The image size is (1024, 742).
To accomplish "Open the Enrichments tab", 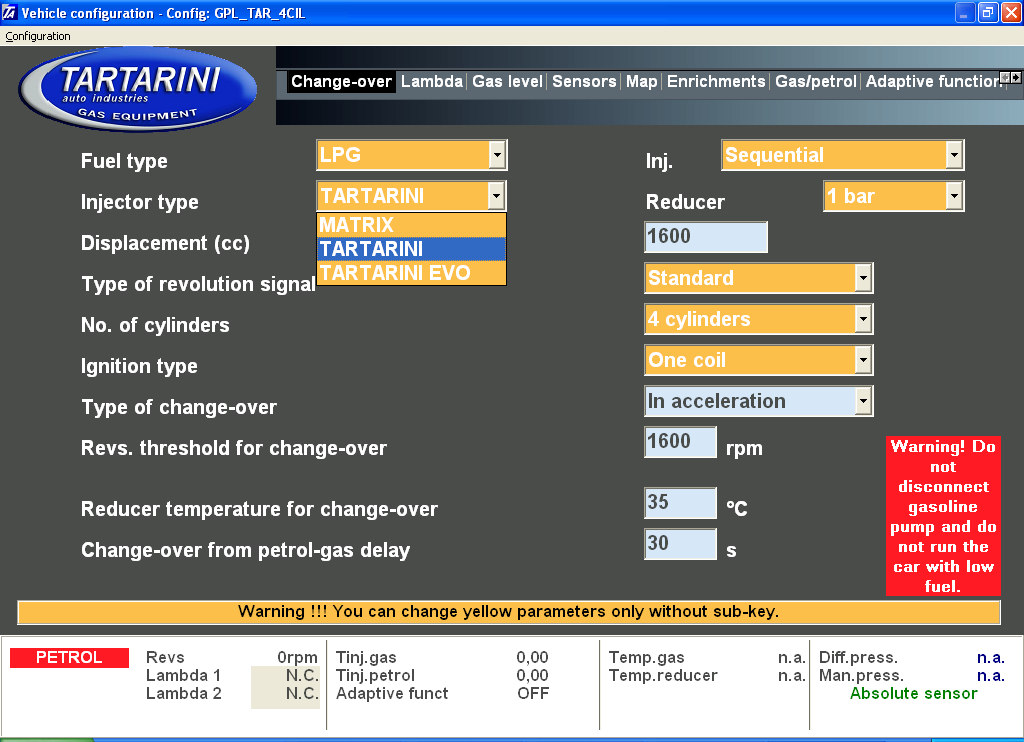I will [716, 82].
